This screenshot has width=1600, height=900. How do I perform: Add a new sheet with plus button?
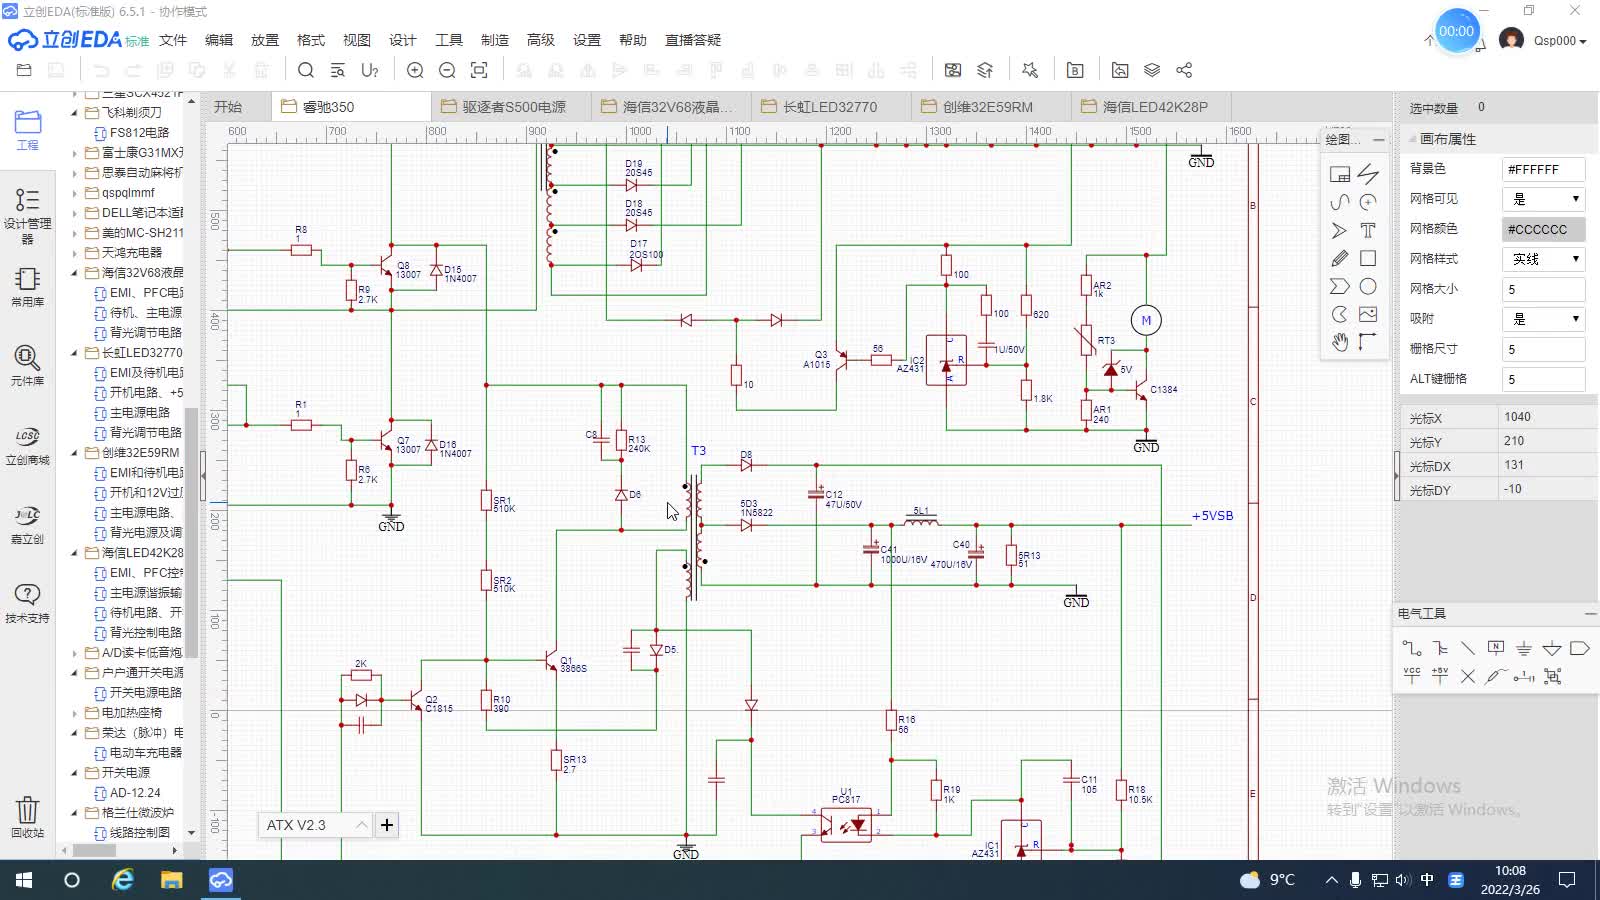tap(387, 825)
